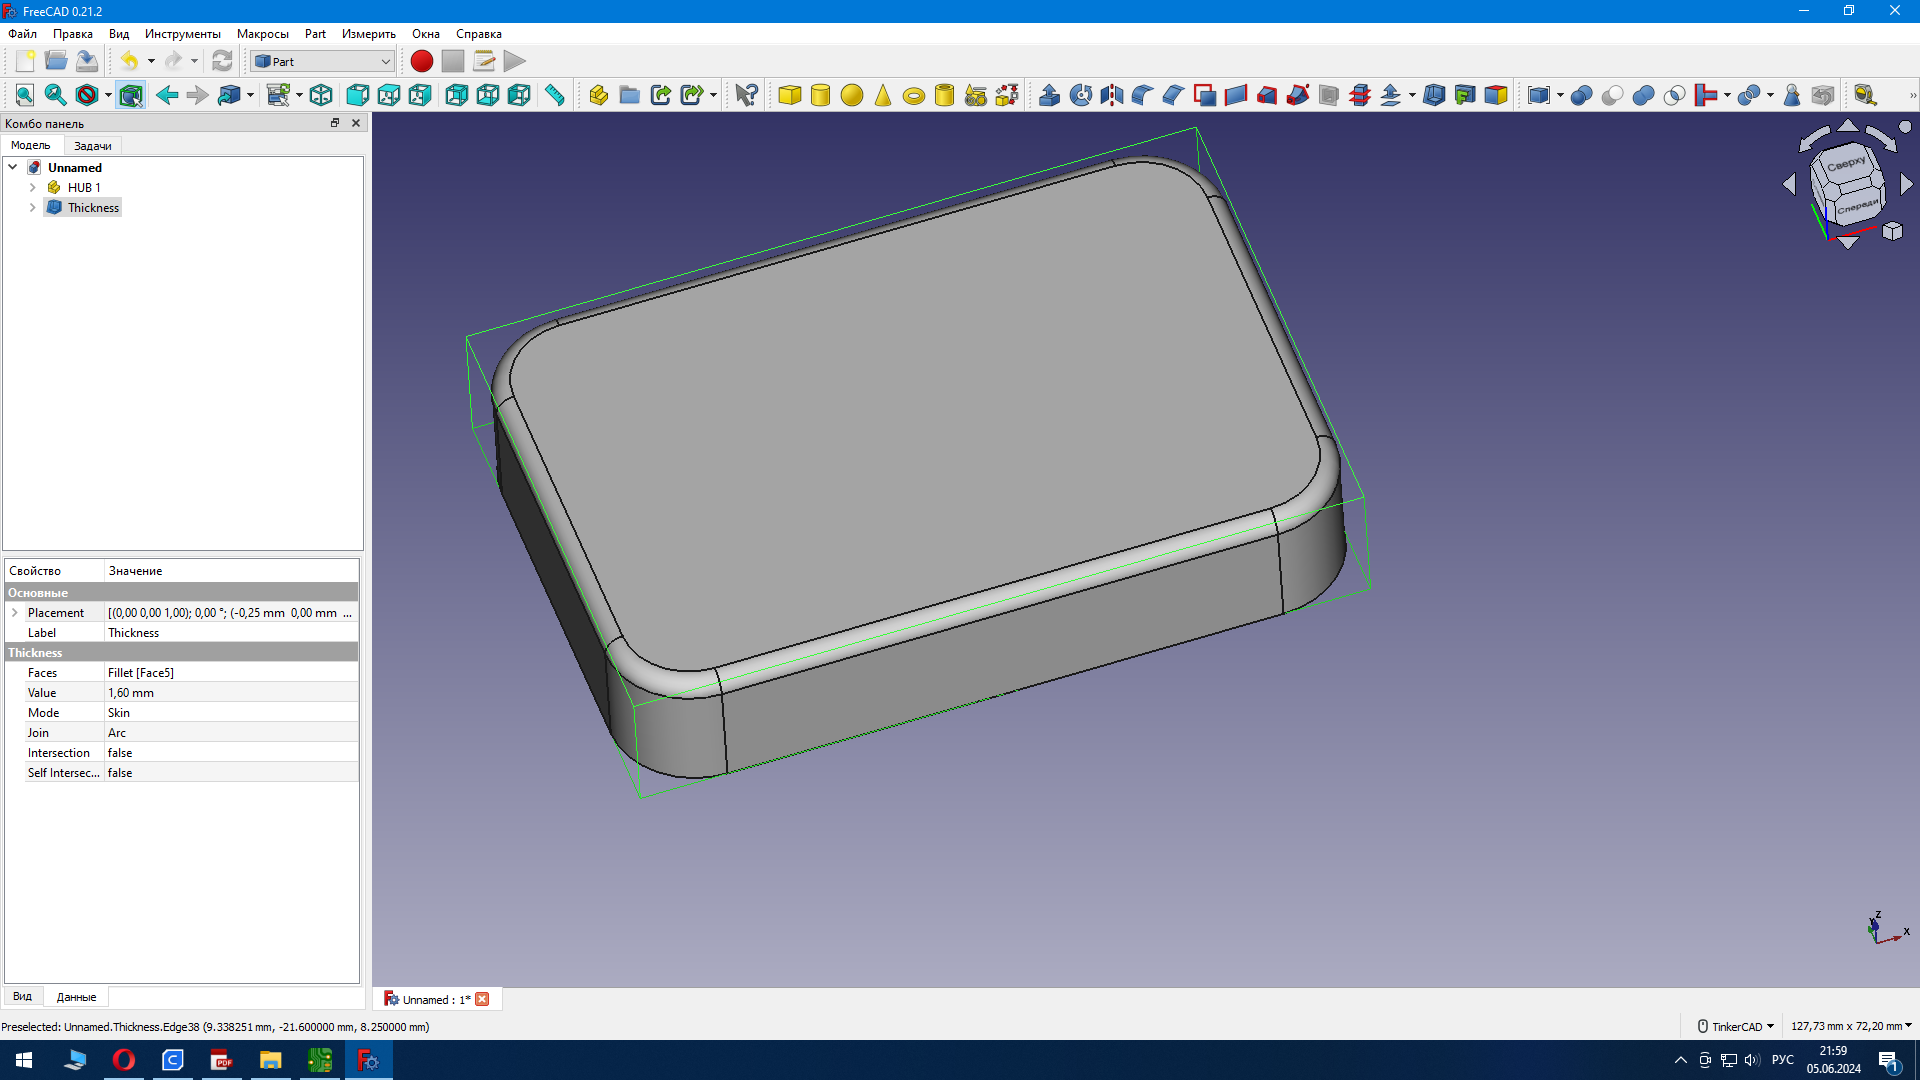Screen dimensions: 1920x1080
Task: Edit the Value field showing 1,60 mm
Action: (x=231, y=692)
